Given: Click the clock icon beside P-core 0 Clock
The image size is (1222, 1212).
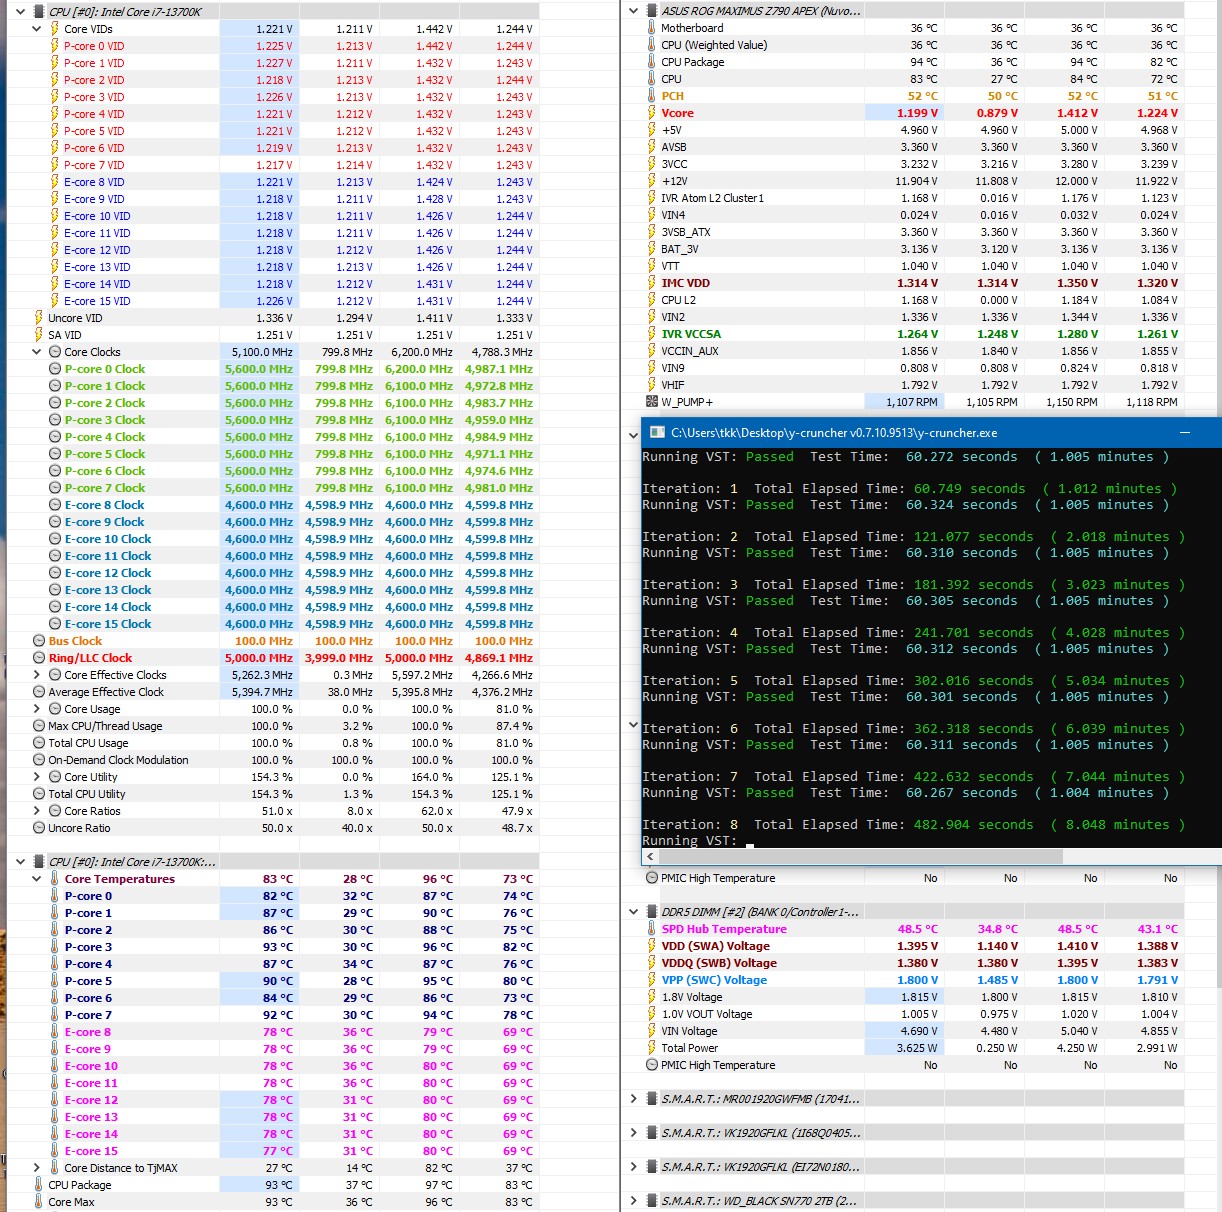Looking at the screenshot, I should point(55,369).
